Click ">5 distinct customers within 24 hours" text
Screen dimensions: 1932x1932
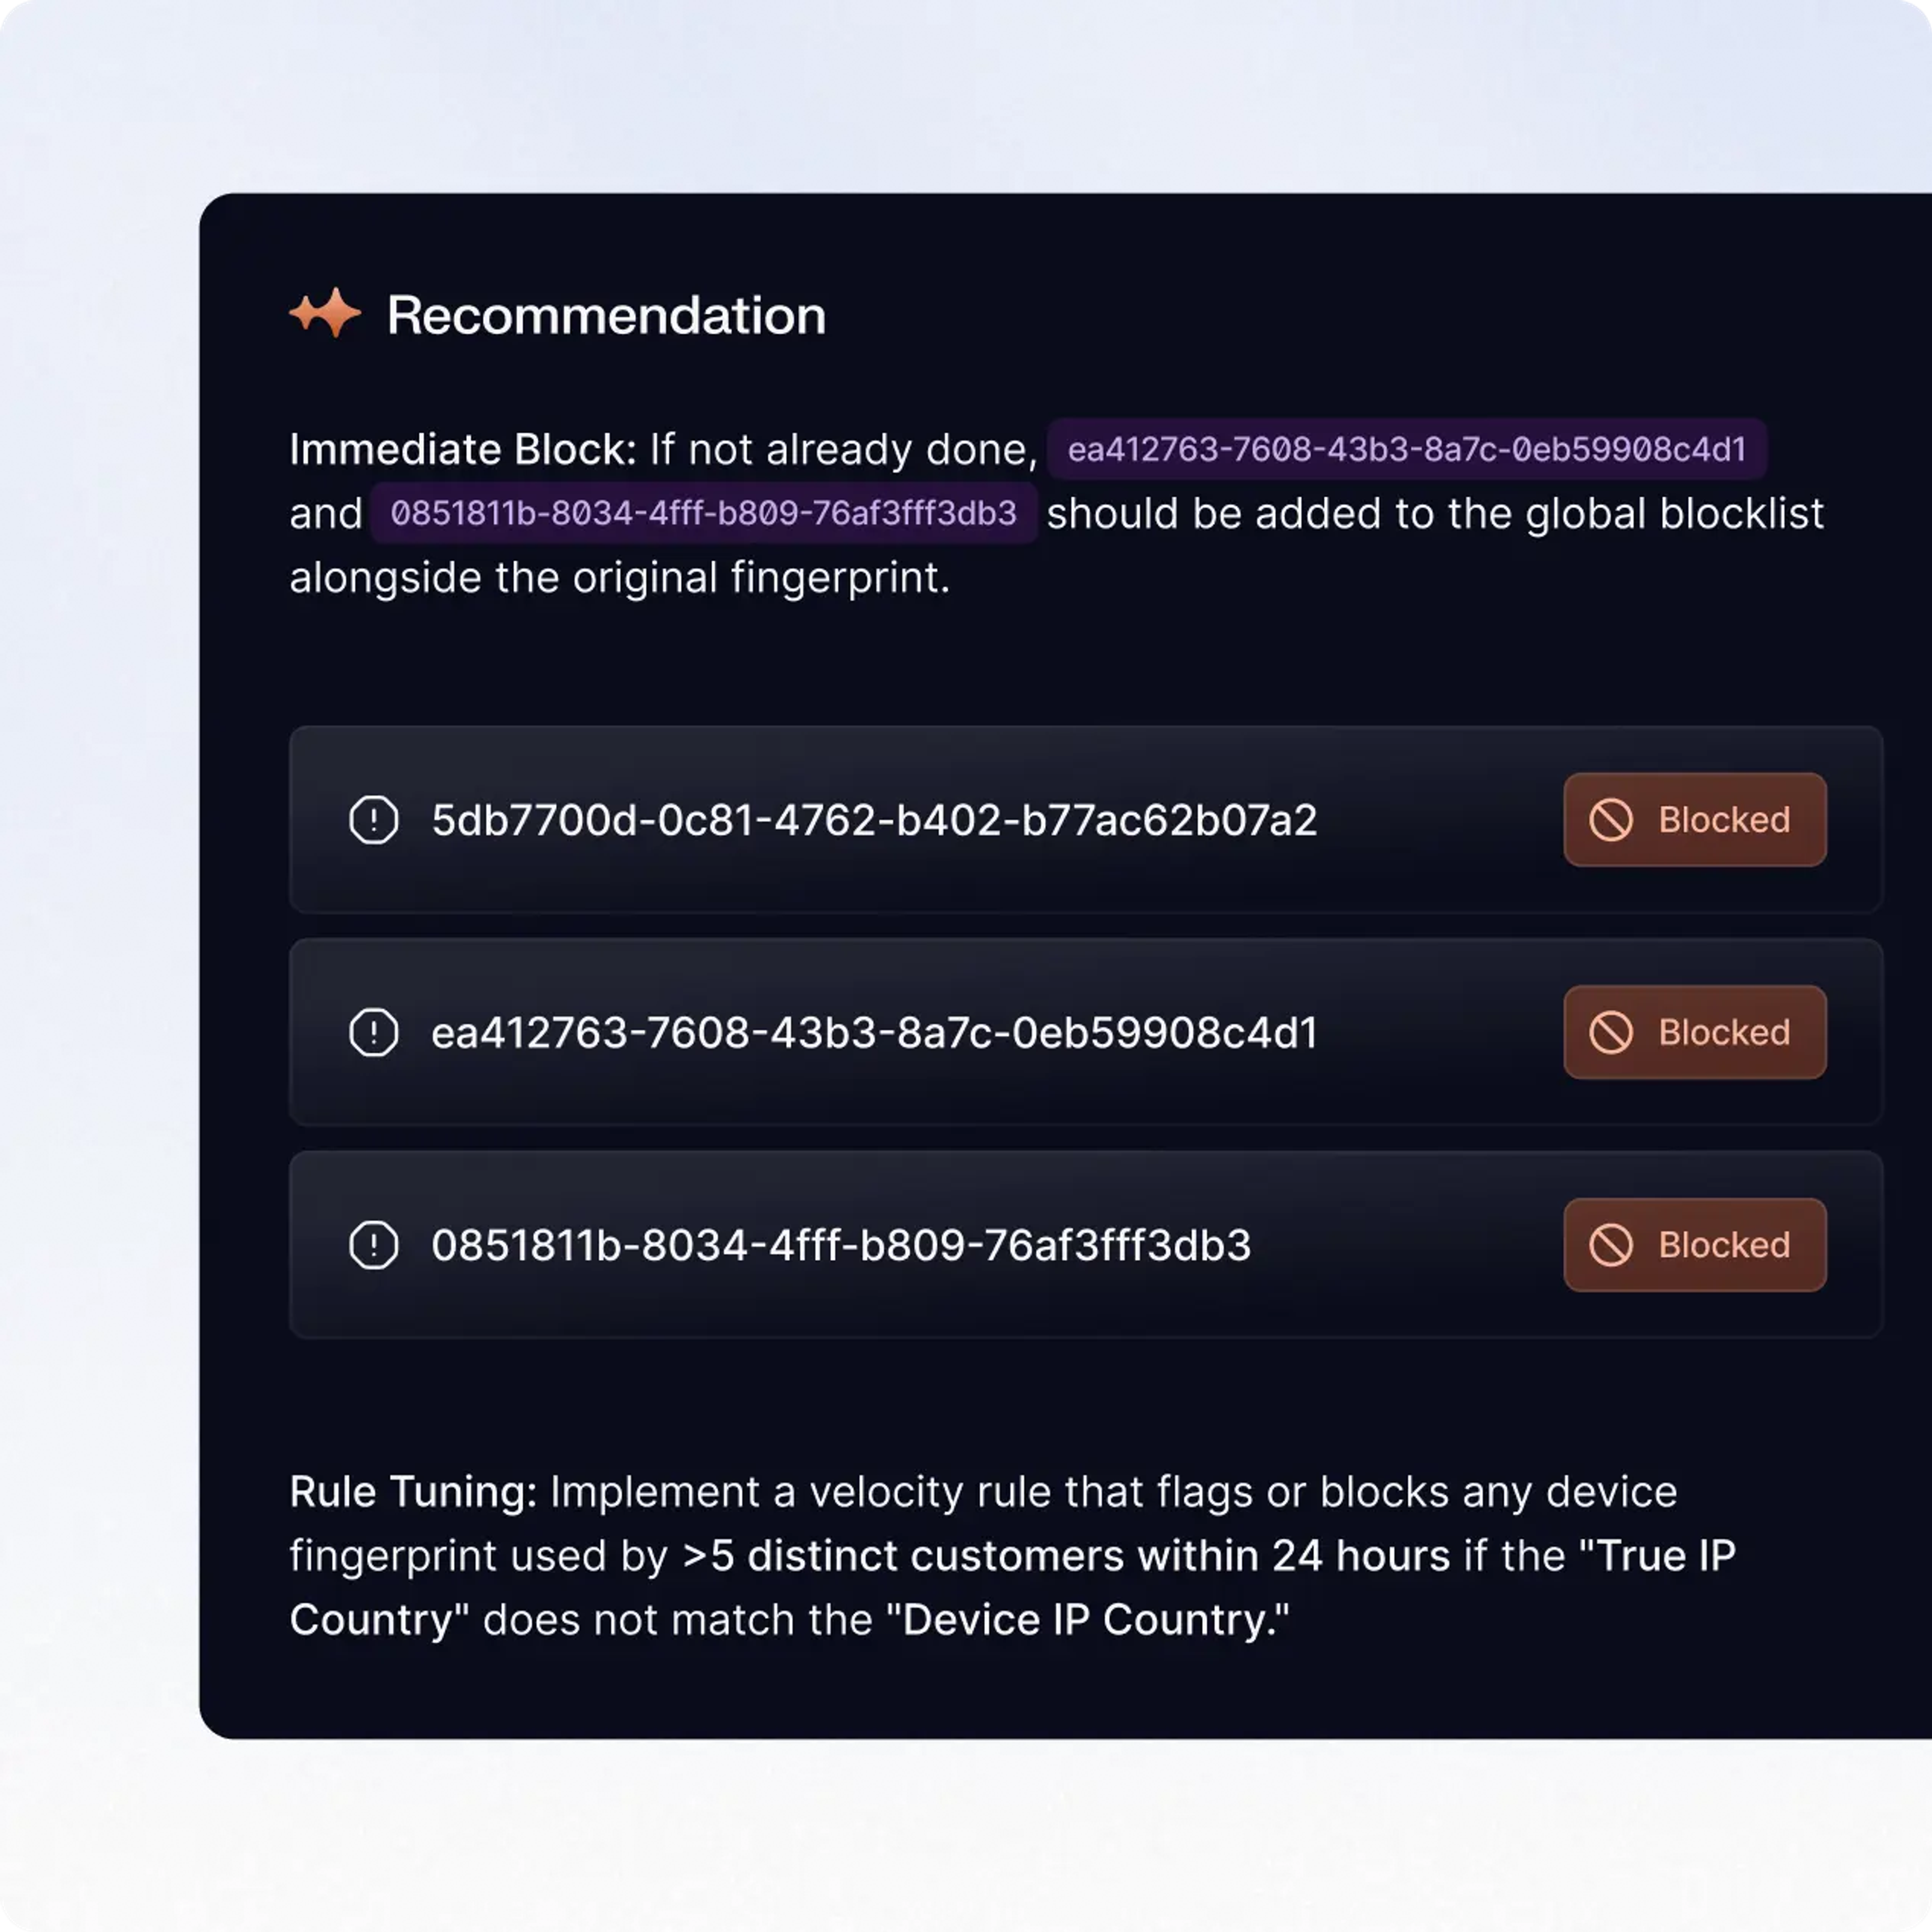point(1066,1556)
